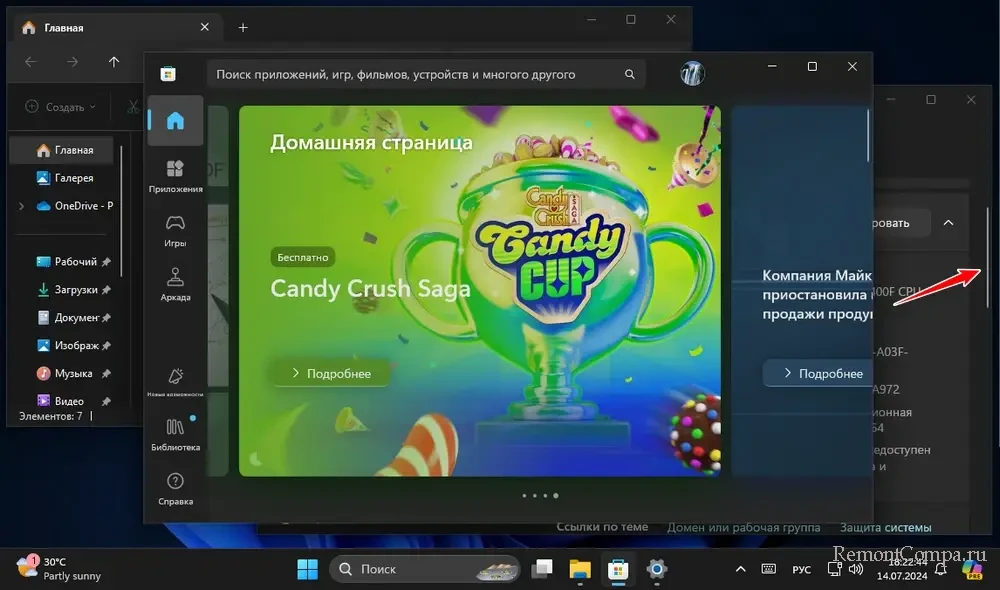
Task: Open Settings from the taskbar gear icon
Action: [656, 569]
